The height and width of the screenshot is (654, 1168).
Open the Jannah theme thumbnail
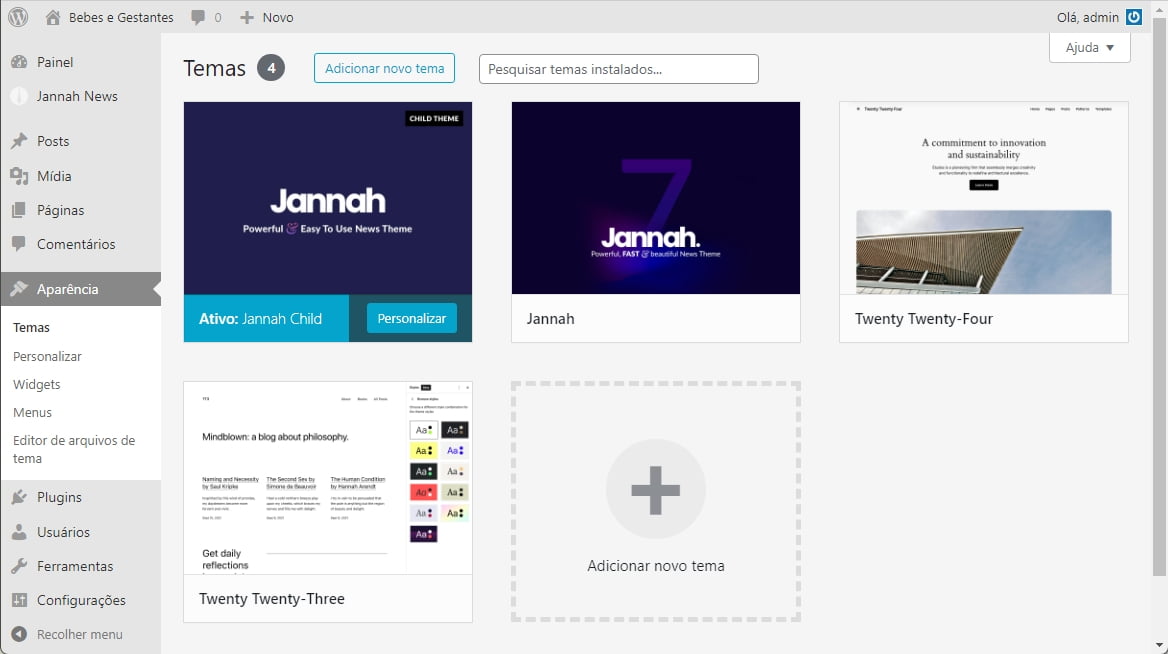[x=656, y=198]
